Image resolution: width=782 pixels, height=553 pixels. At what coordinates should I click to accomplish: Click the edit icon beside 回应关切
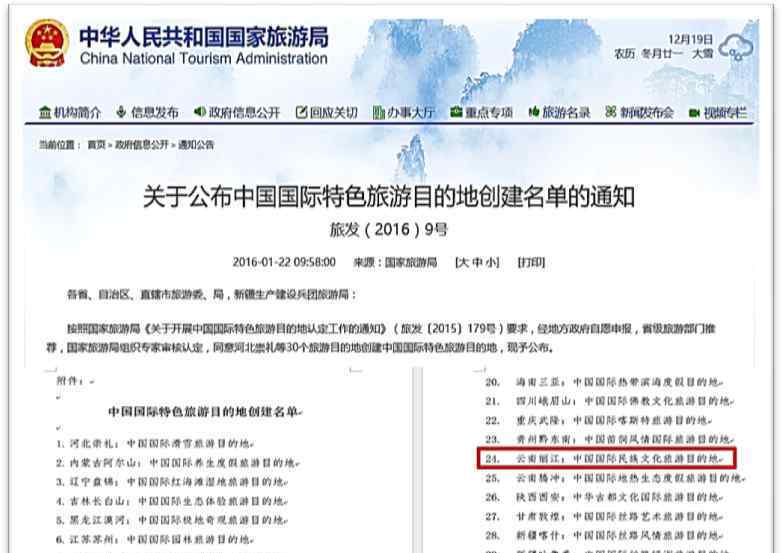coord(301,112)
